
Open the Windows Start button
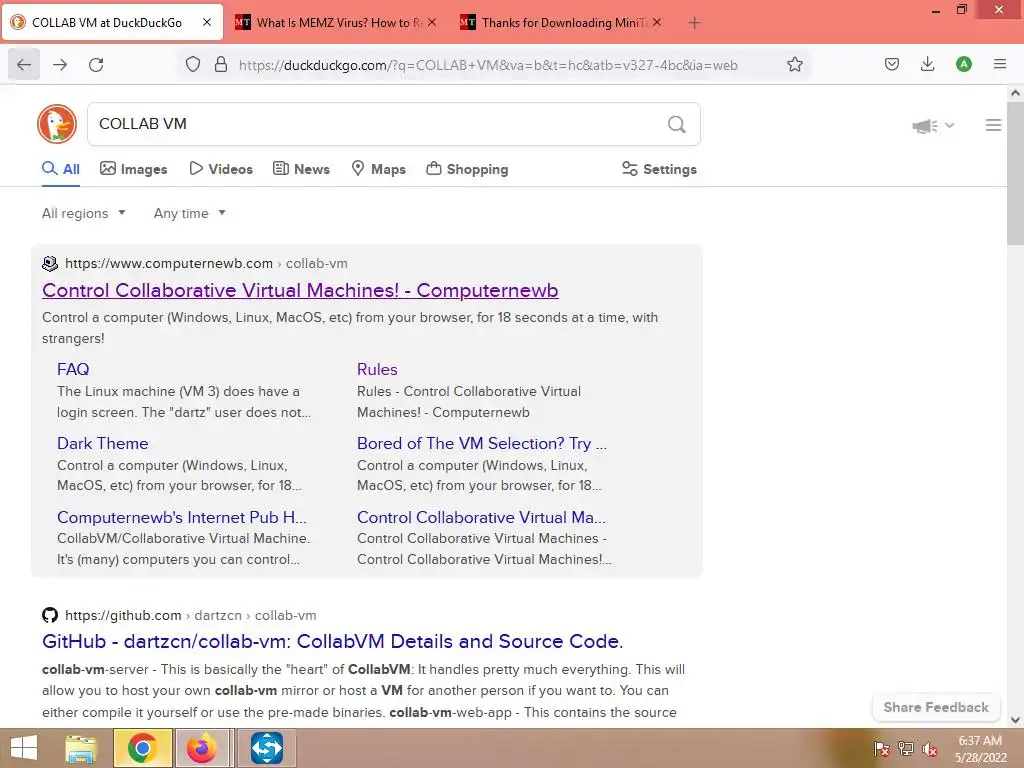pyautogui.click(x=24, y=748)
